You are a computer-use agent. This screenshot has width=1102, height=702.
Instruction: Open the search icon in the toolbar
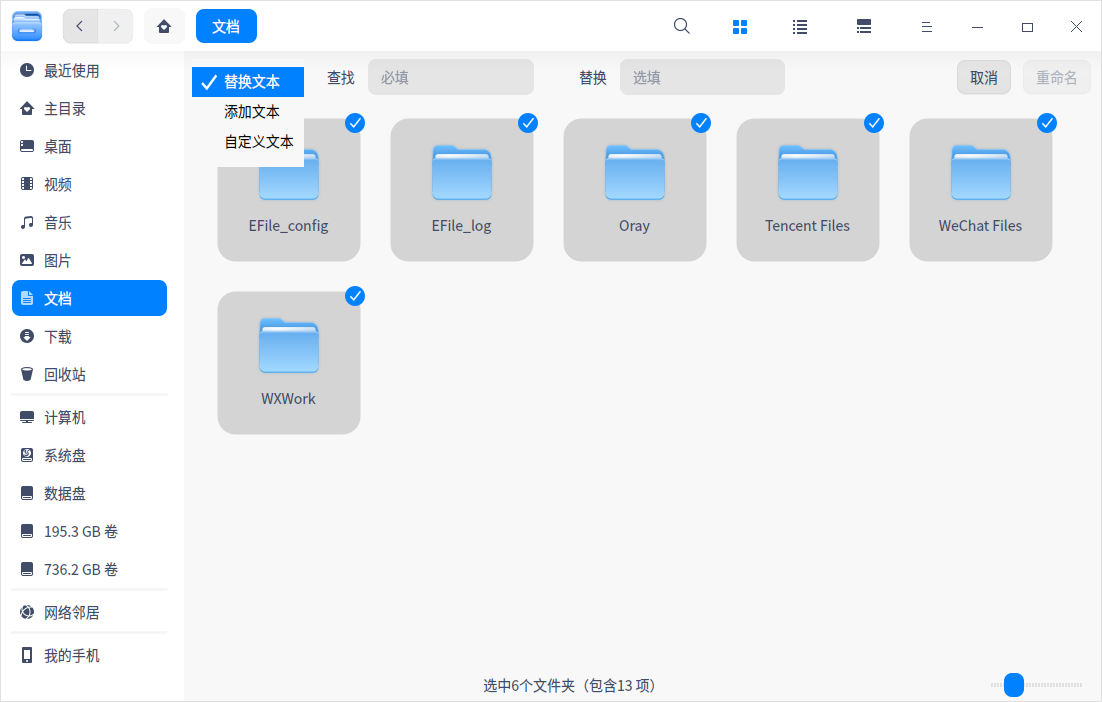pos(681,26)
